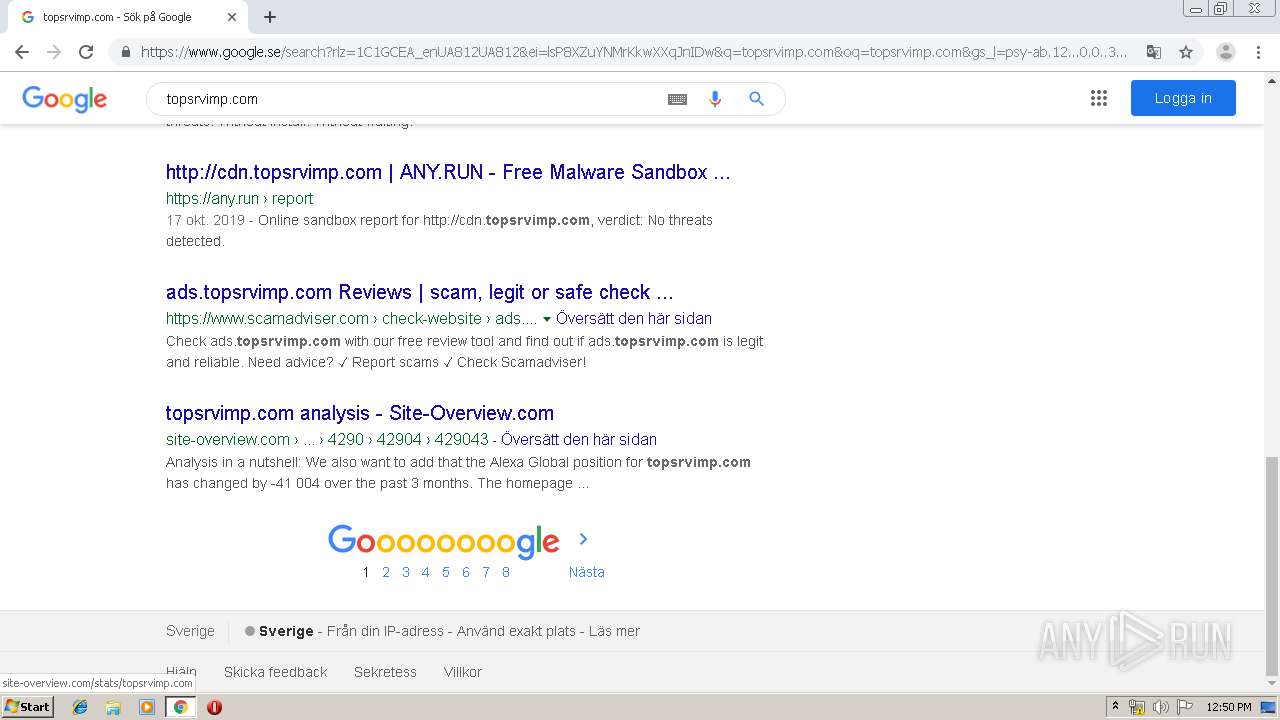This screenshot has width=1280, height=720.
Task: Go back with the browser back arrow
Action: click(22, 52)
